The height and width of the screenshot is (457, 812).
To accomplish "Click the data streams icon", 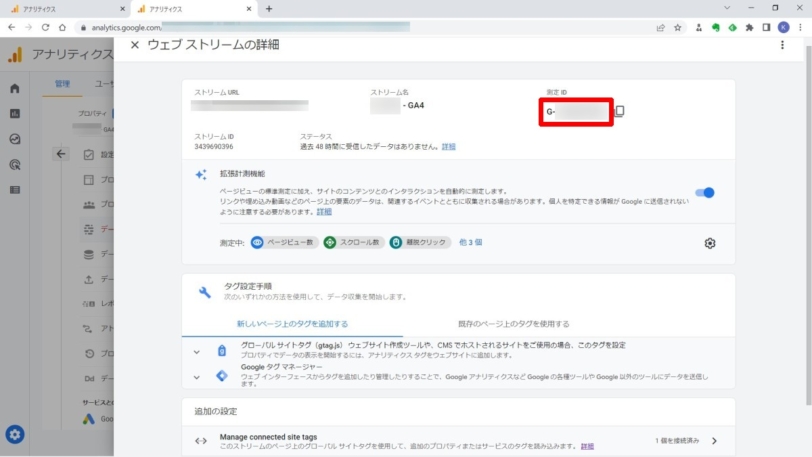I will 89,229.
